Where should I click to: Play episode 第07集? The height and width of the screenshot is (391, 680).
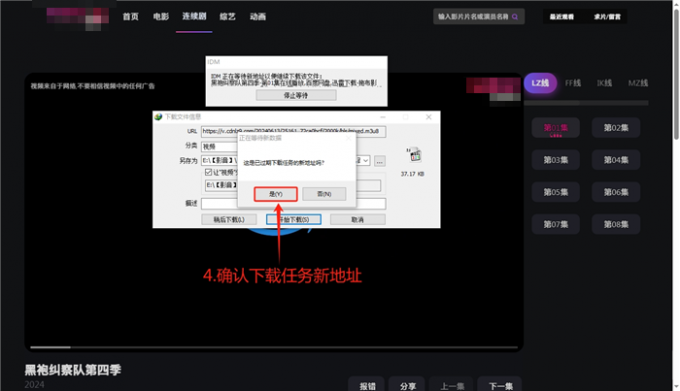pos(556,225)
